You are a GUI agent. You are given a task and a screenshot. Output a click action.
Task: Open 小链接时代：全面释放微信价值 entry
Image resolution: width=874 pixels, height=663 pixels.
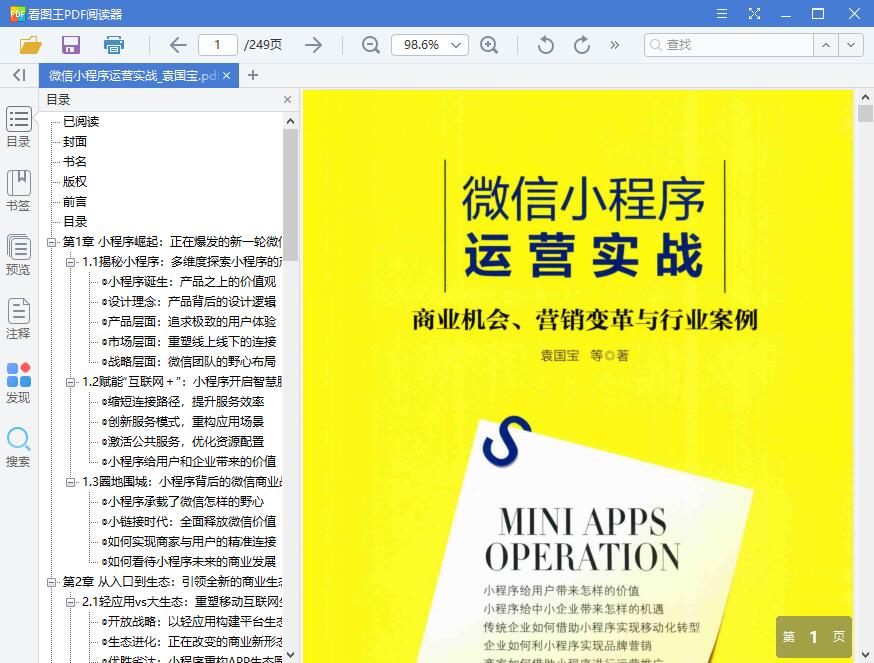[189, 522]
